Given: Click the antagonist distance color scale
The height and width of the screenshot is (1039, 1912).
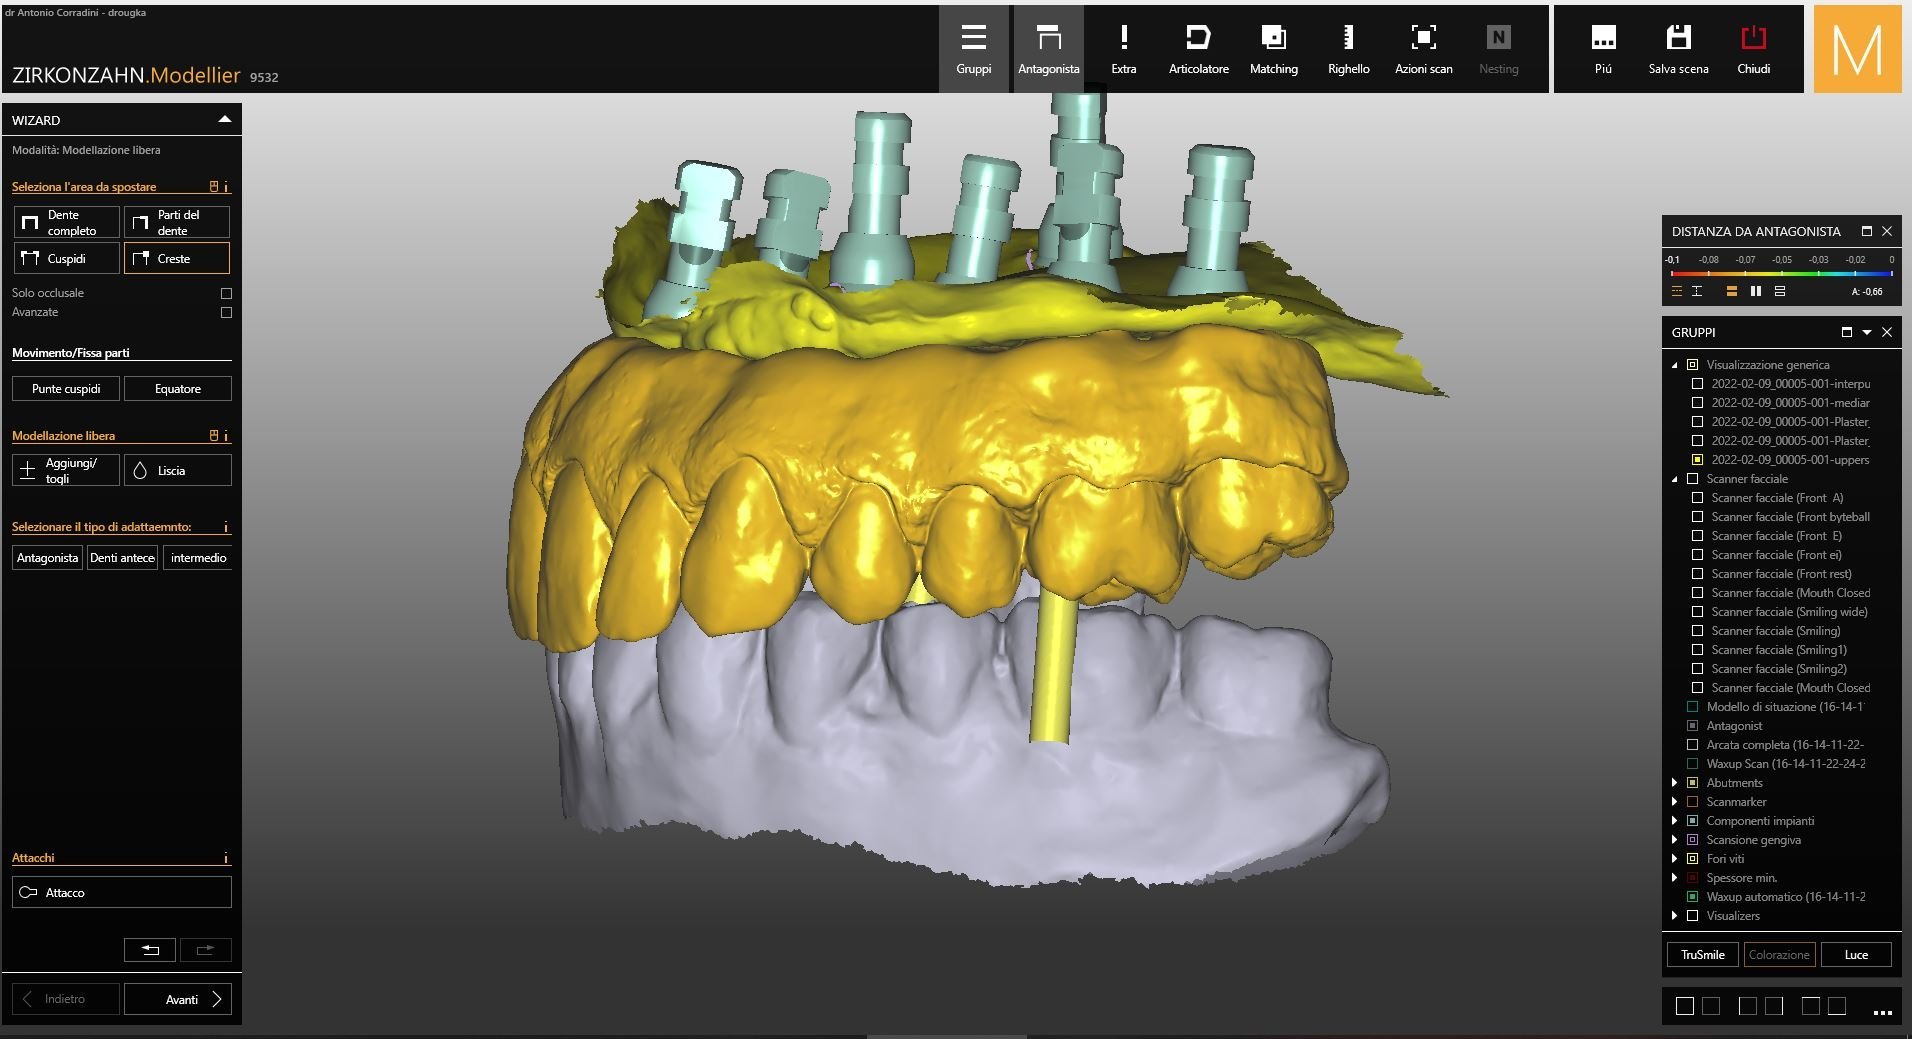Looking at the screenshot, I should pyautogui.click(x=1781, y=272).
